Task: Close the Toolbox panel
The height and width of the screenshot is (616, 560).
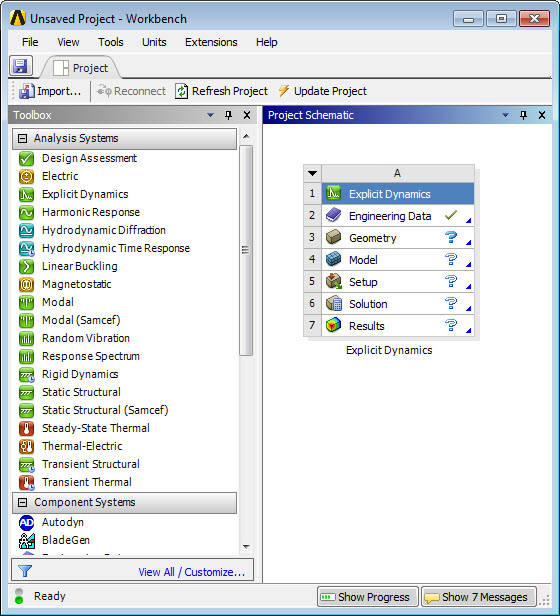Action: pos(247,115)
